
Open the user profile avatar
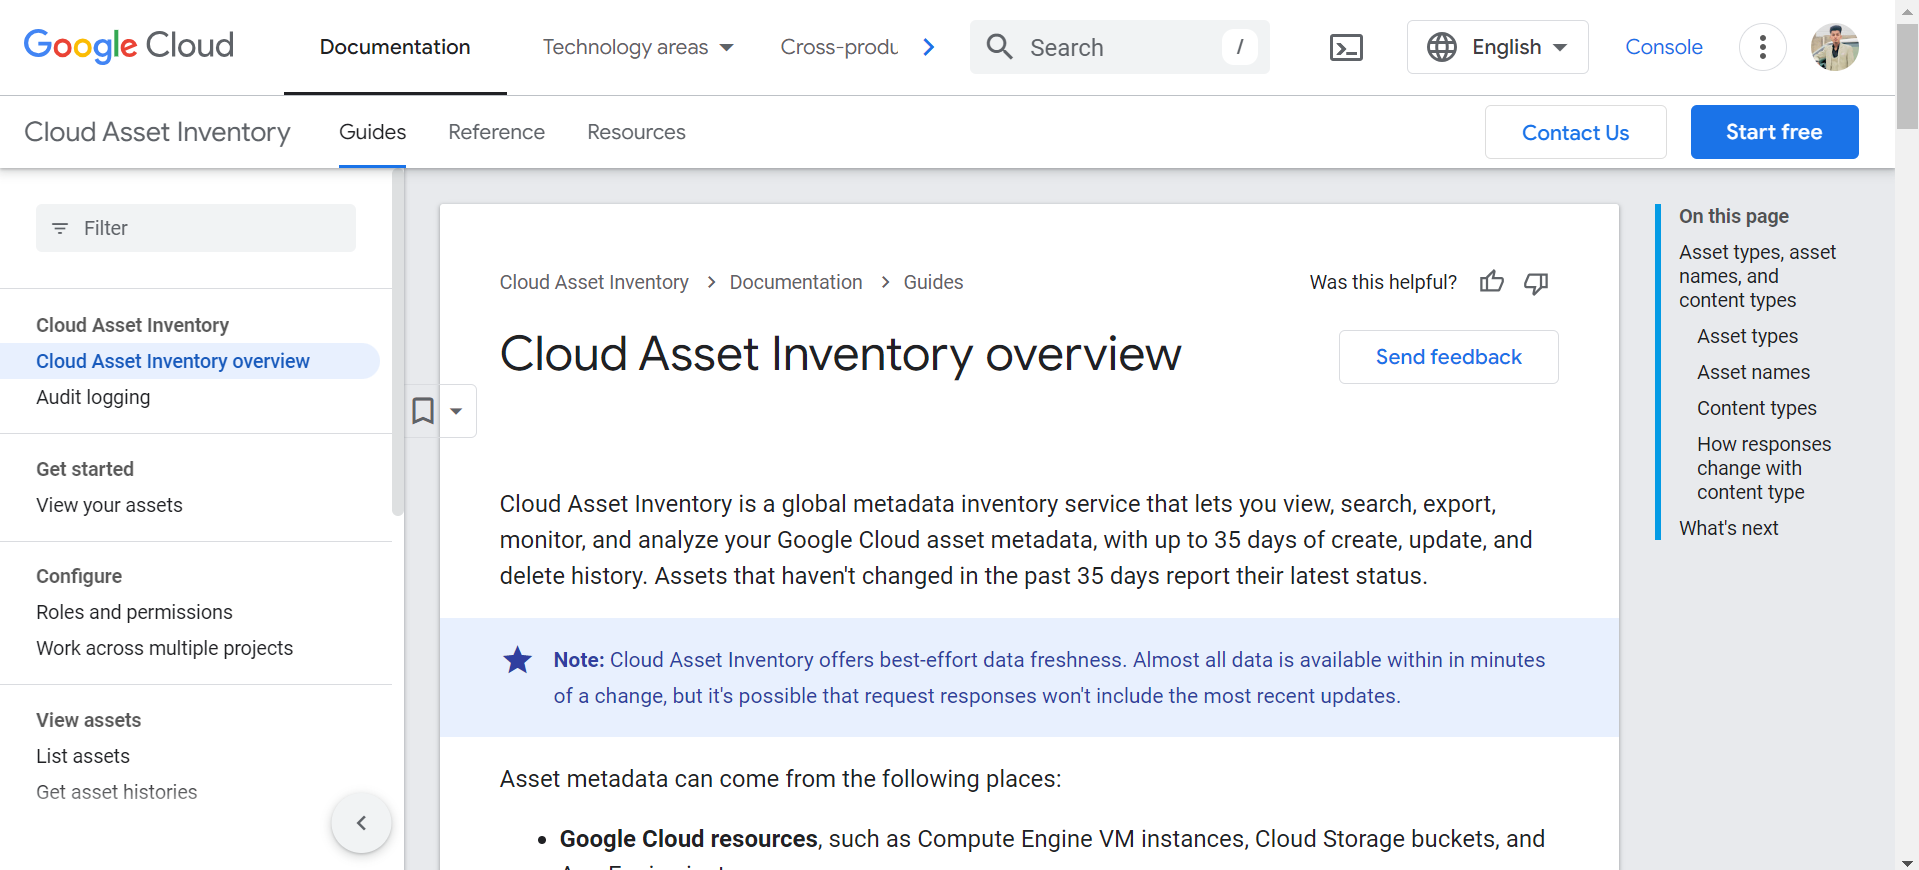(1835, 47)
